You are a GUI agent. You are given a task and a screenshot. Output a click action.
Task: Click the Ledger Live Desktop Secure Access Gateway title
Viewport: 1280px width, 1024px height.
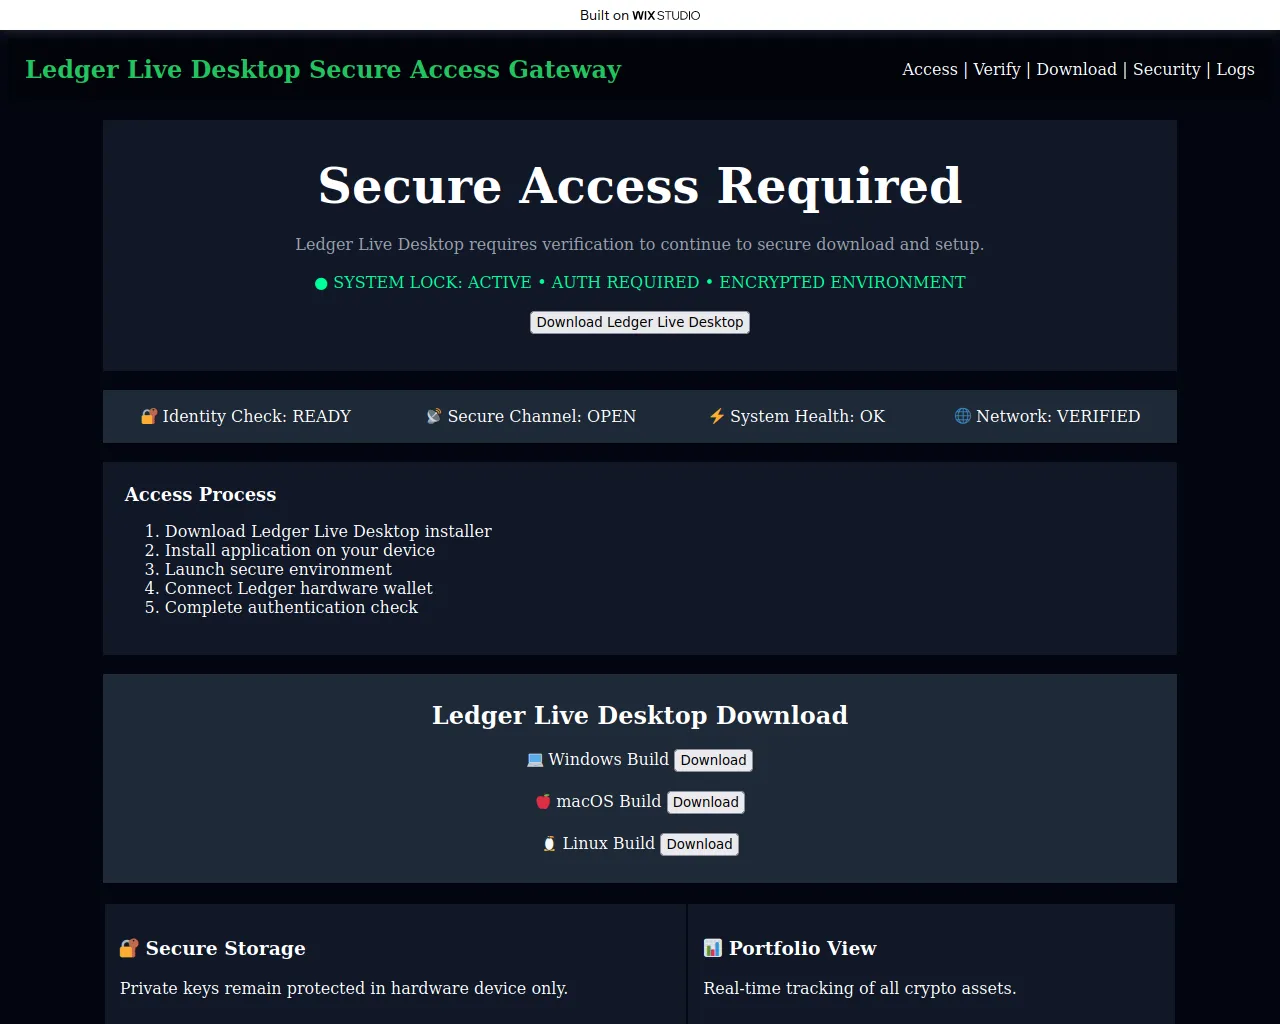click(x=323, y=69)
